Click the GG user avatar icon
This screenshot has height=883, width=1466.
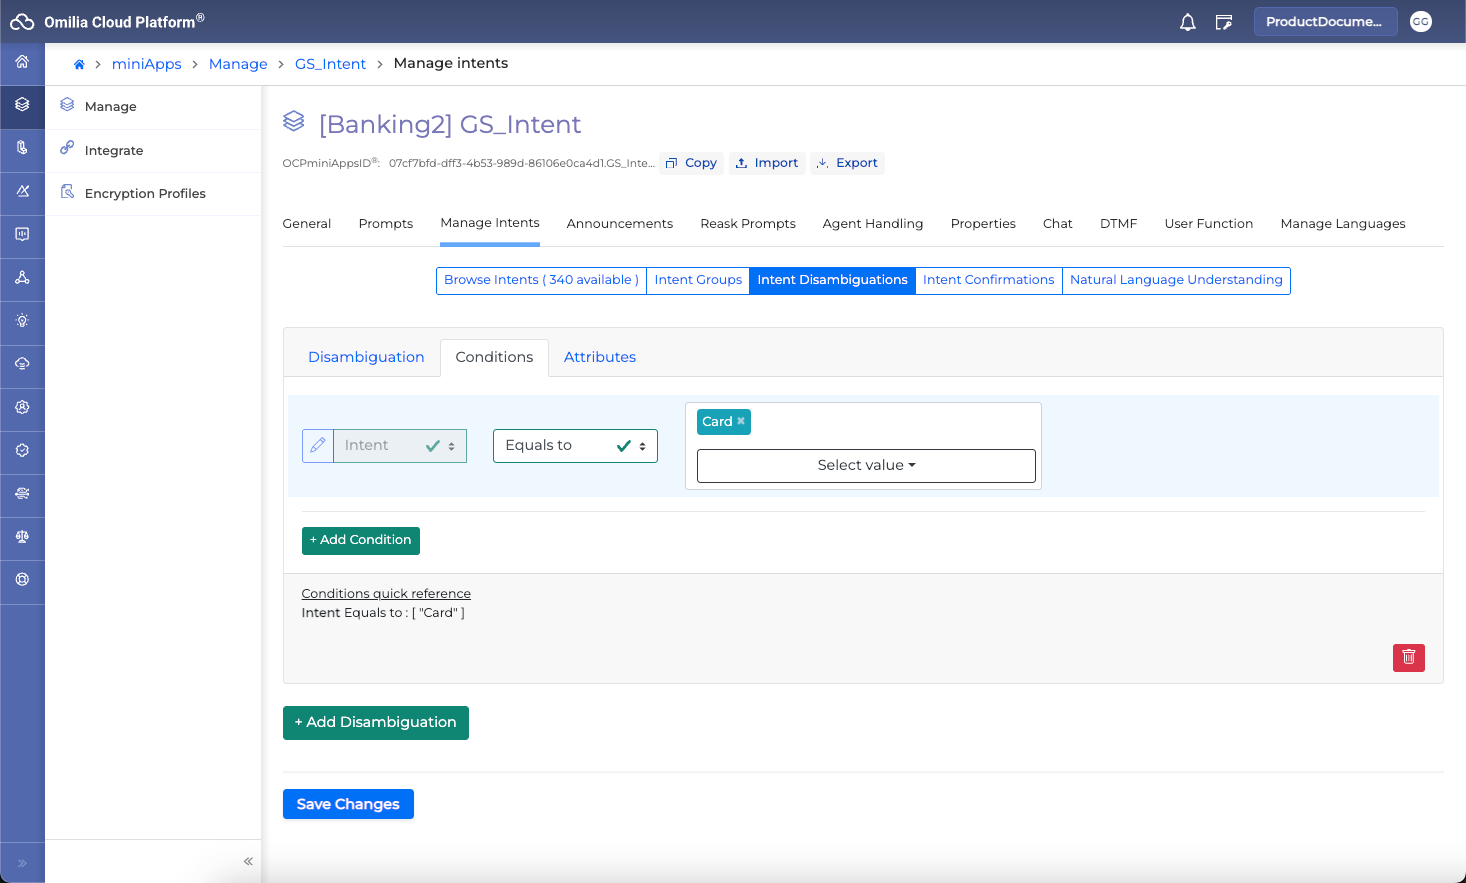(1420, 22)
